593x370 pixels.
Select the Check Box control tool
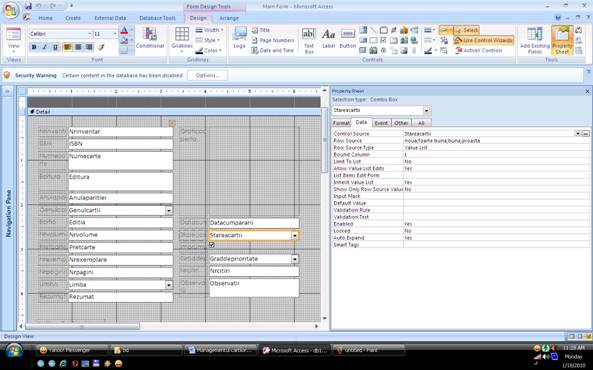pyautogui.click(x=383, y=40)
